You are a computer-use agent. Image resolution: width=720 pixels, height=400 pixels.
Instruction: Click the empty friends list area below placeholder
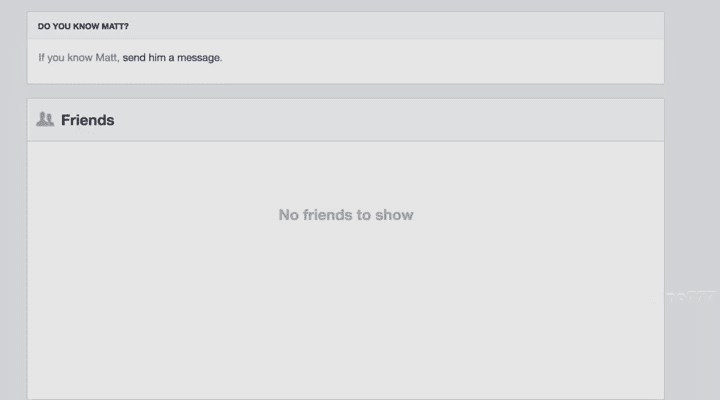point(346,312)
